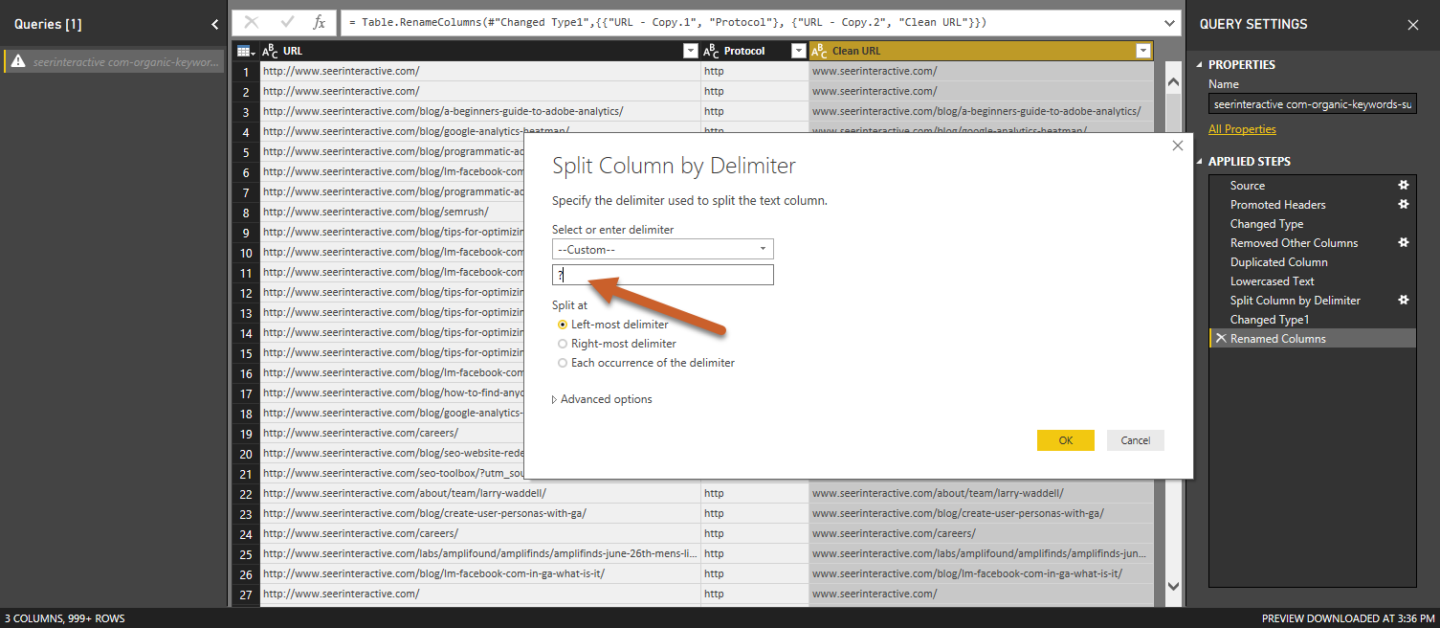1440x628 pixels.
Task: Expand Advanced options in the dialog
Action: click(602, 399)
